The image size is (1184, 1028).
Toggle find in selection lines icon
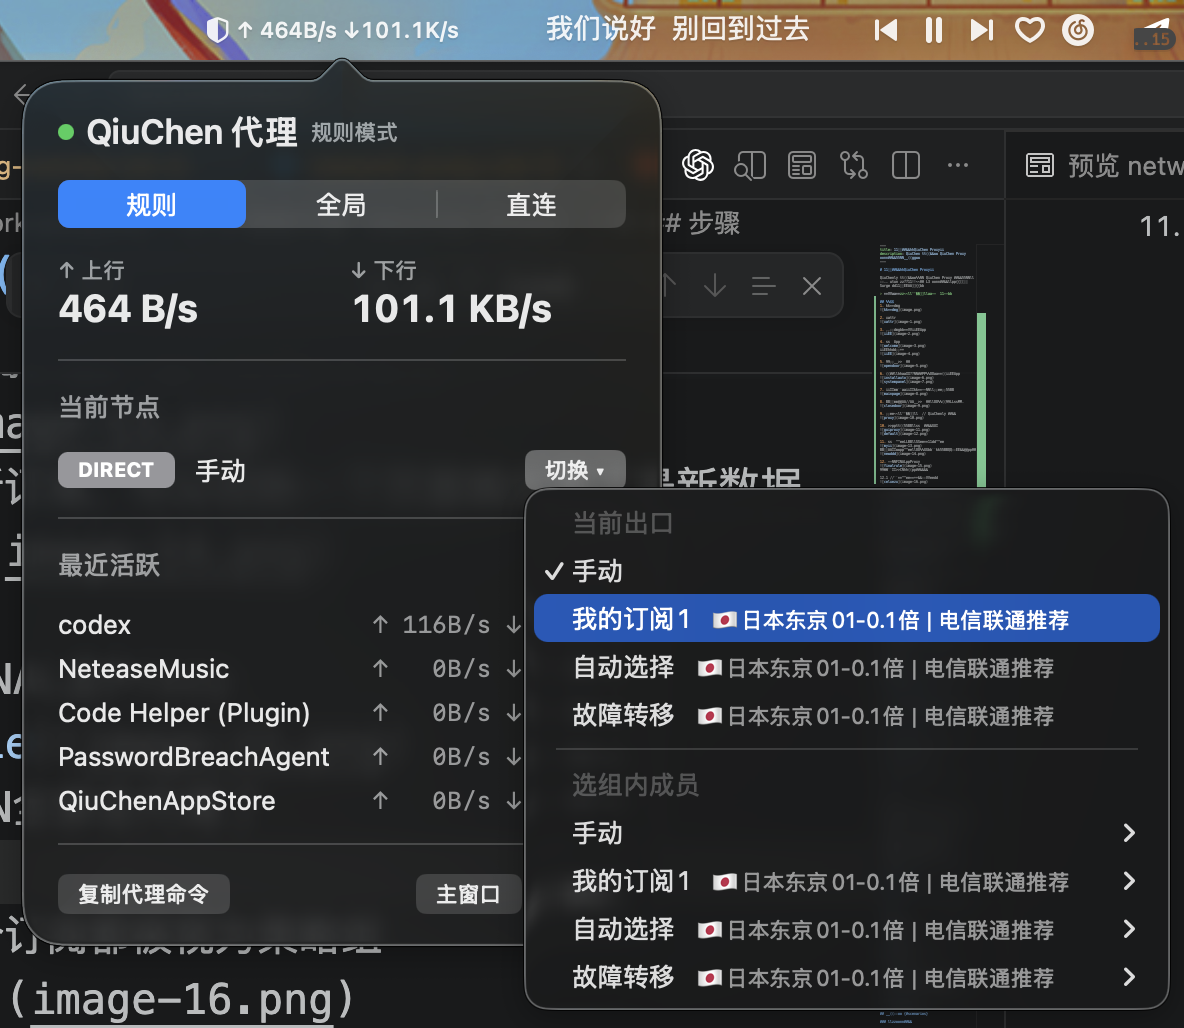tap(763, 286)
